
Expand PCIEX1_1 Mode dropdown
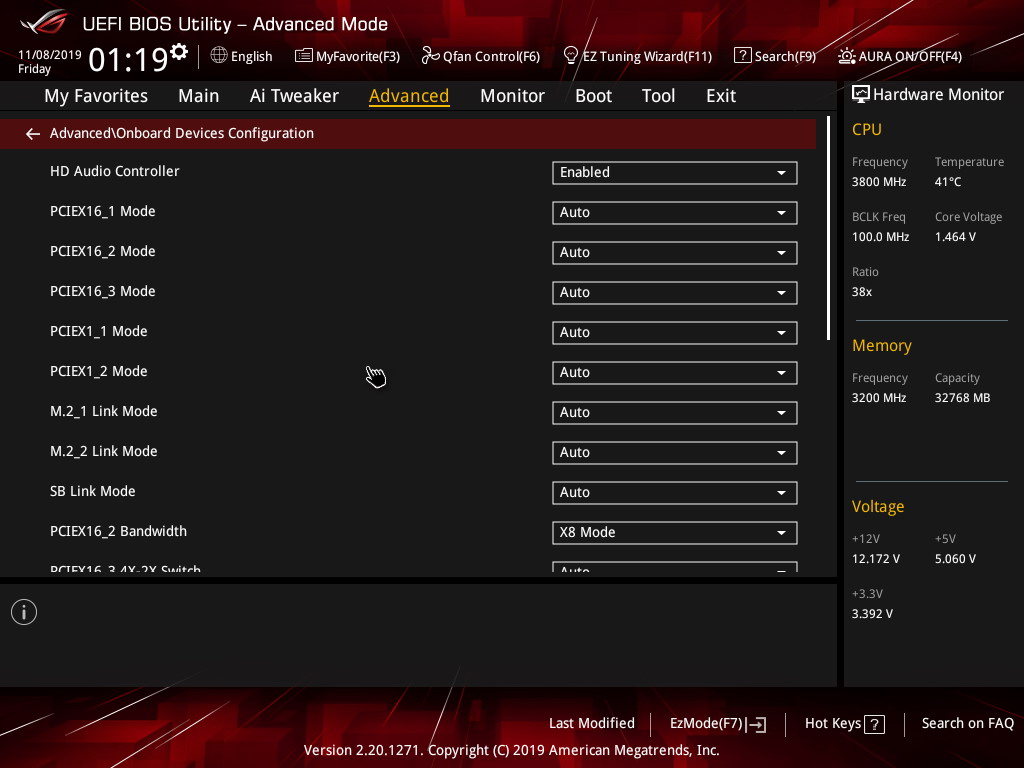click(x=675, y=332)
